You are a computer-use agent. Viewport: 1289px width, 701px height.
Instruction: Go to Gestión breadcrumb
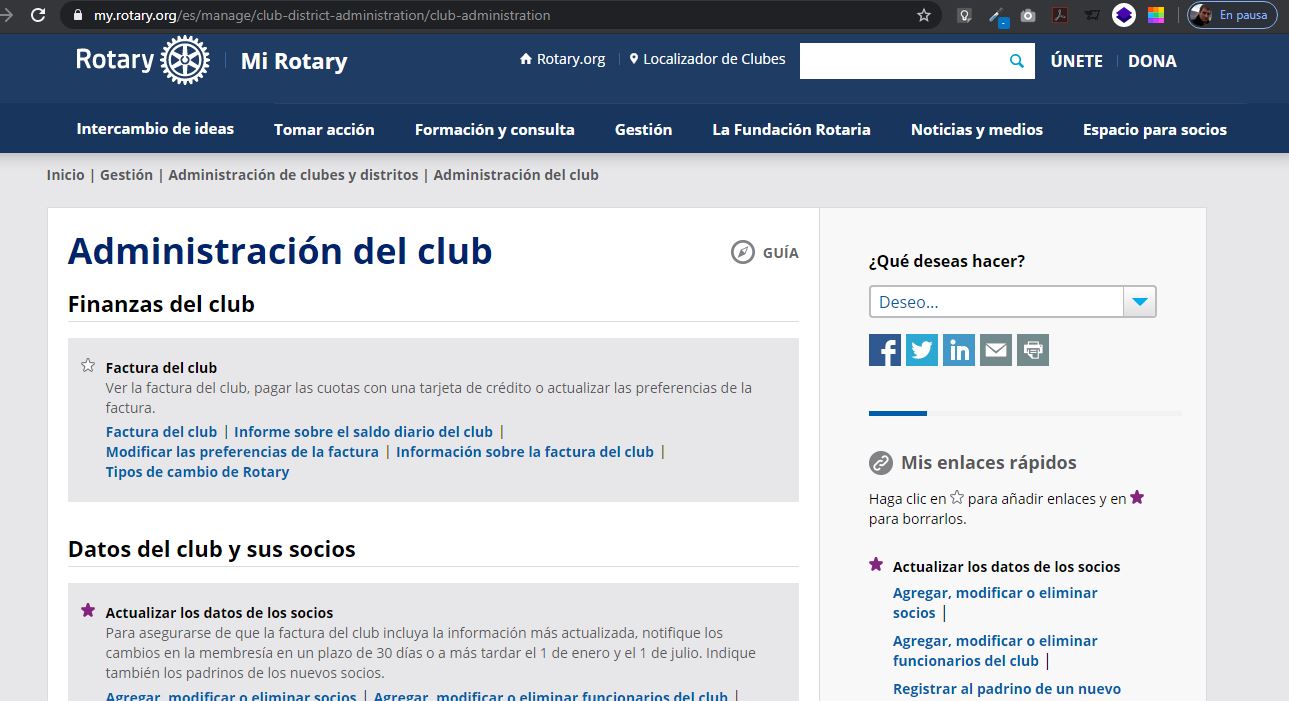126,175
